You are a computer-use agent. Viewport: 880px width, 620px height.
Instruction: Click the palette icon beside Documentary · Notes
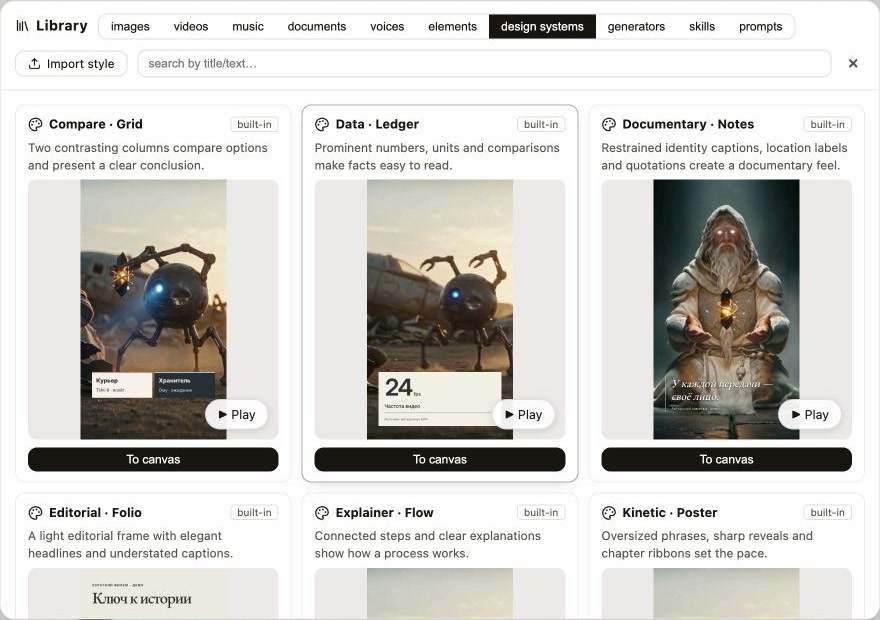pos(609,125)
